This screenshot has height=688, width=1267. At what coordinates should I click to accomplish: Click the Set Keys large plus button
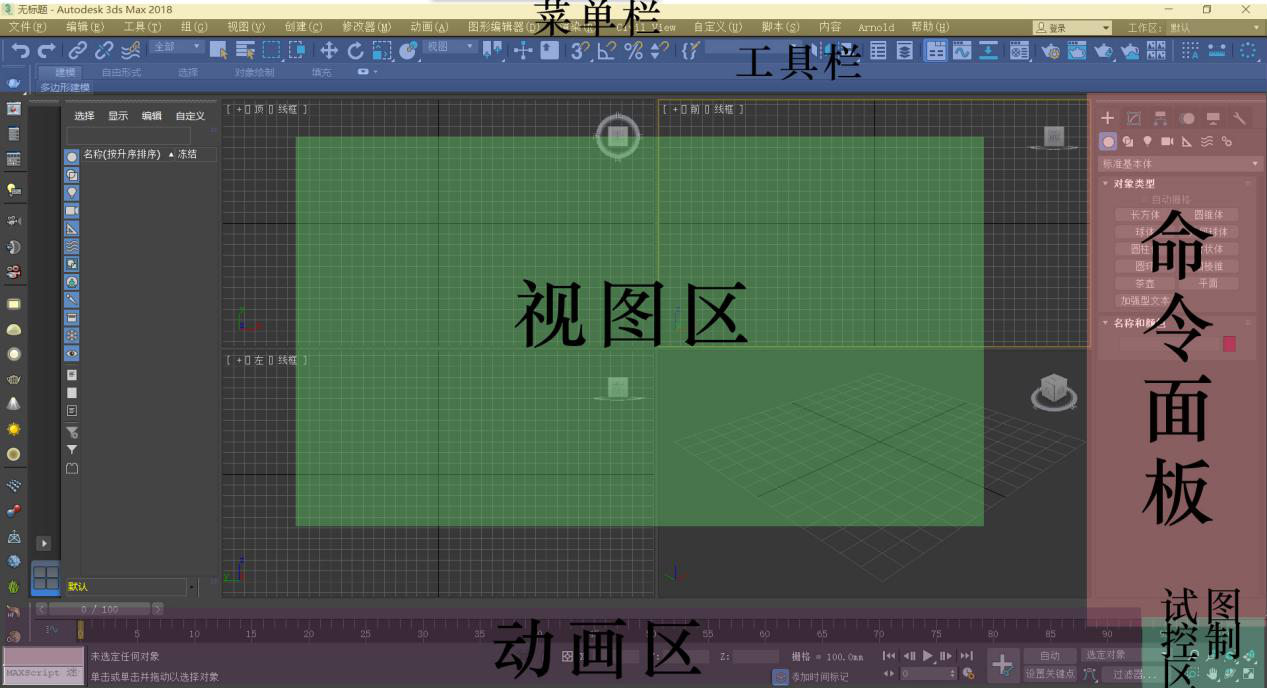(1002, 664)
